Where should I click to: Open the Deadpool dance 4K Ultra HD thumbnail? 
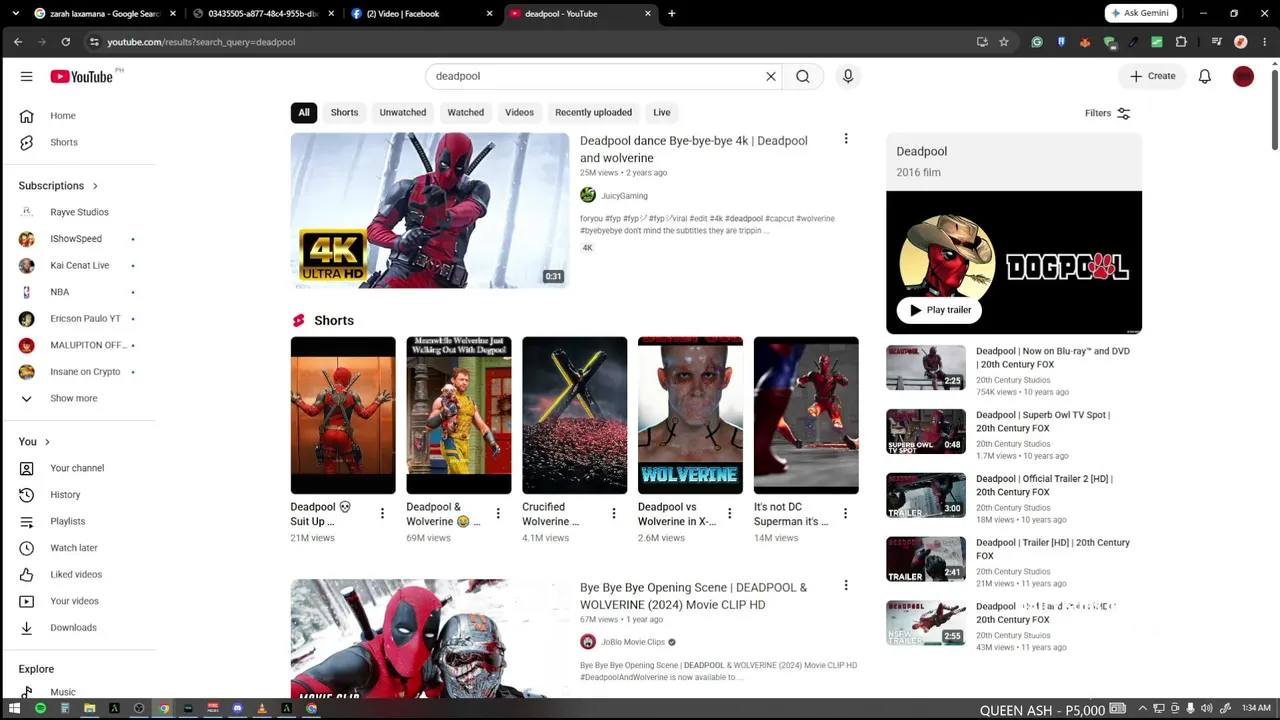[x=430, y=211]
